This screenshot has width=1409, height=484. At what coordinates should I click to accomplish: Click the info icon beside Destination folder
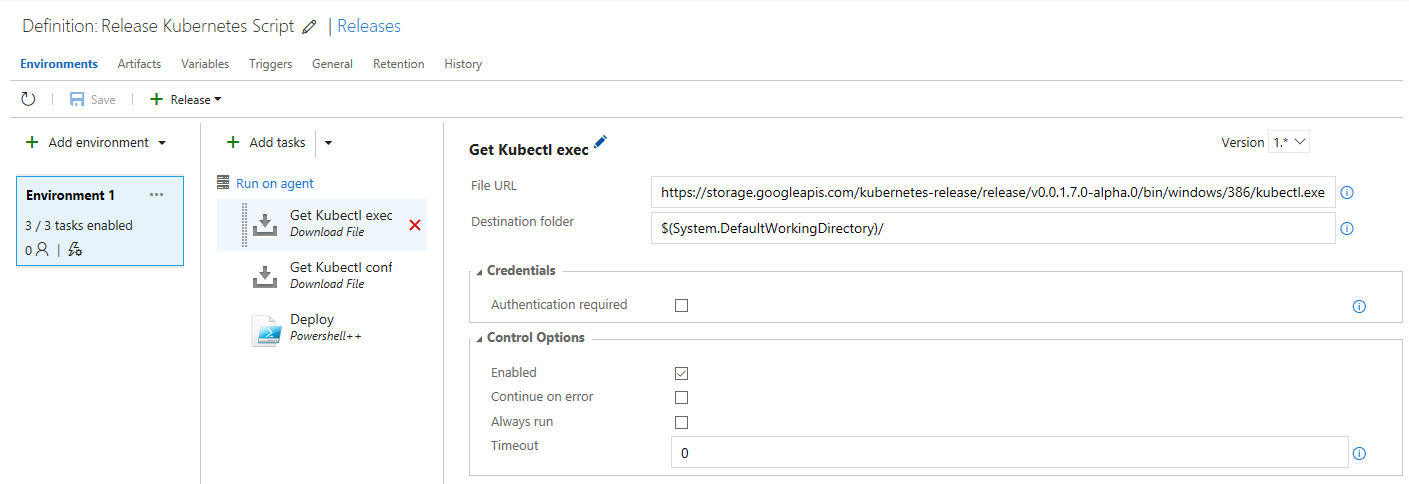click(1346, 229)
